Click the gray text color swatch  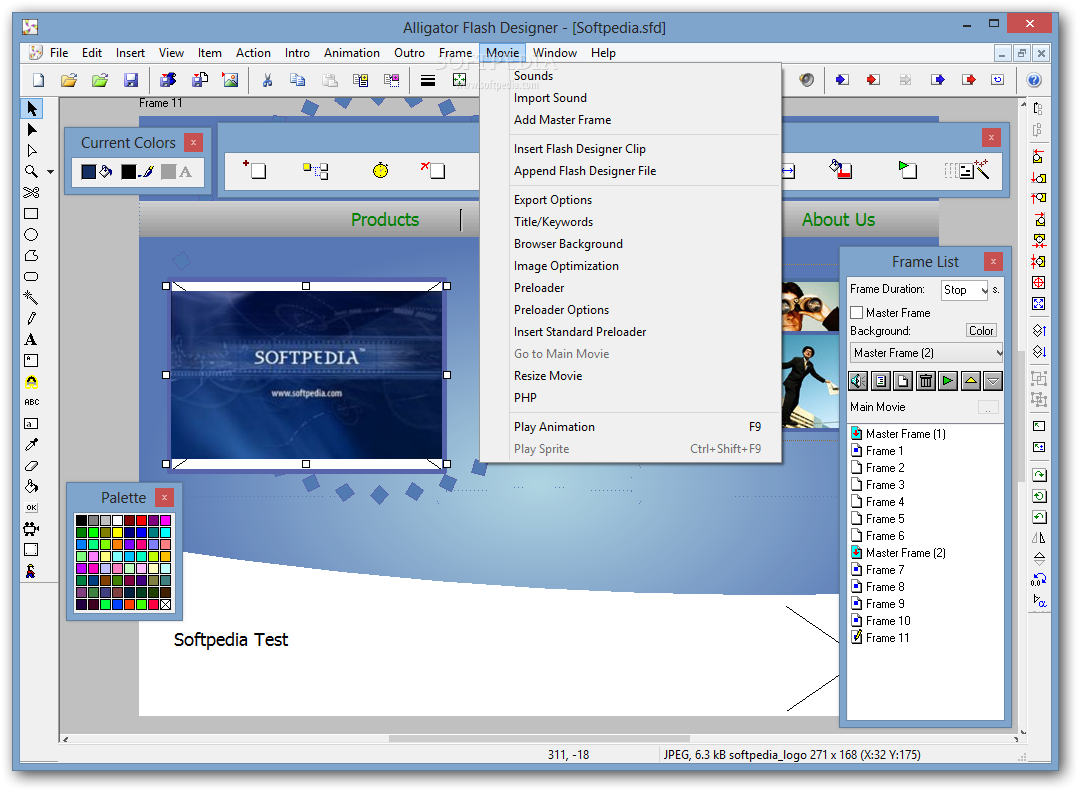pyautogui.click(x=168, y=171)
